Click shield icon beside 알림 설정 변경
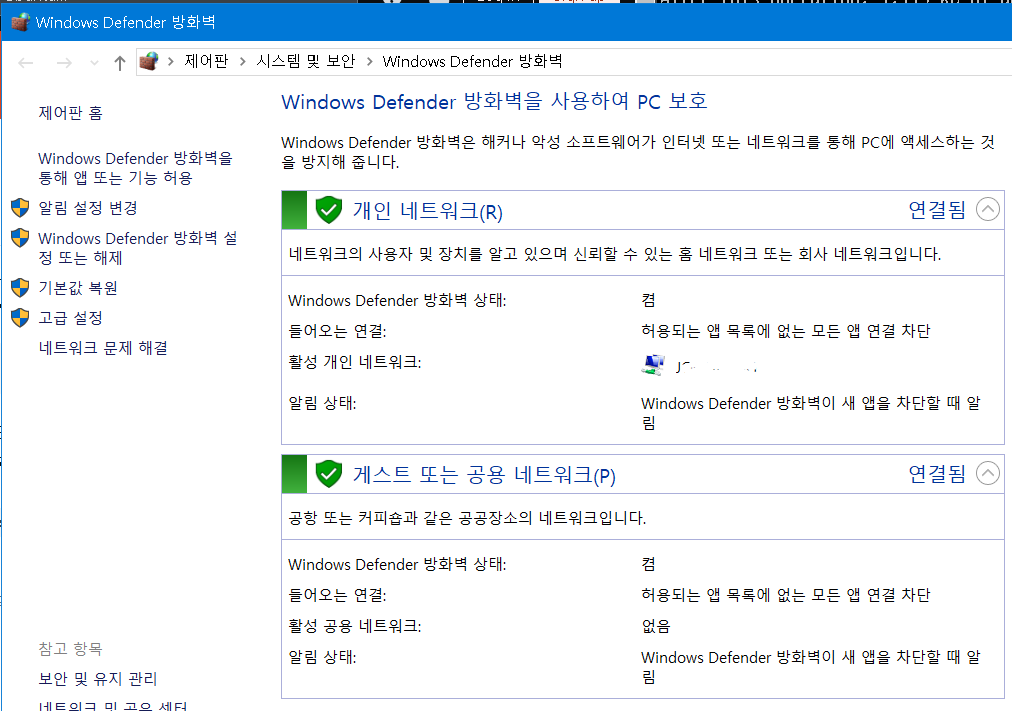This screenshot has width=1012, height=711. click(20, 208)
